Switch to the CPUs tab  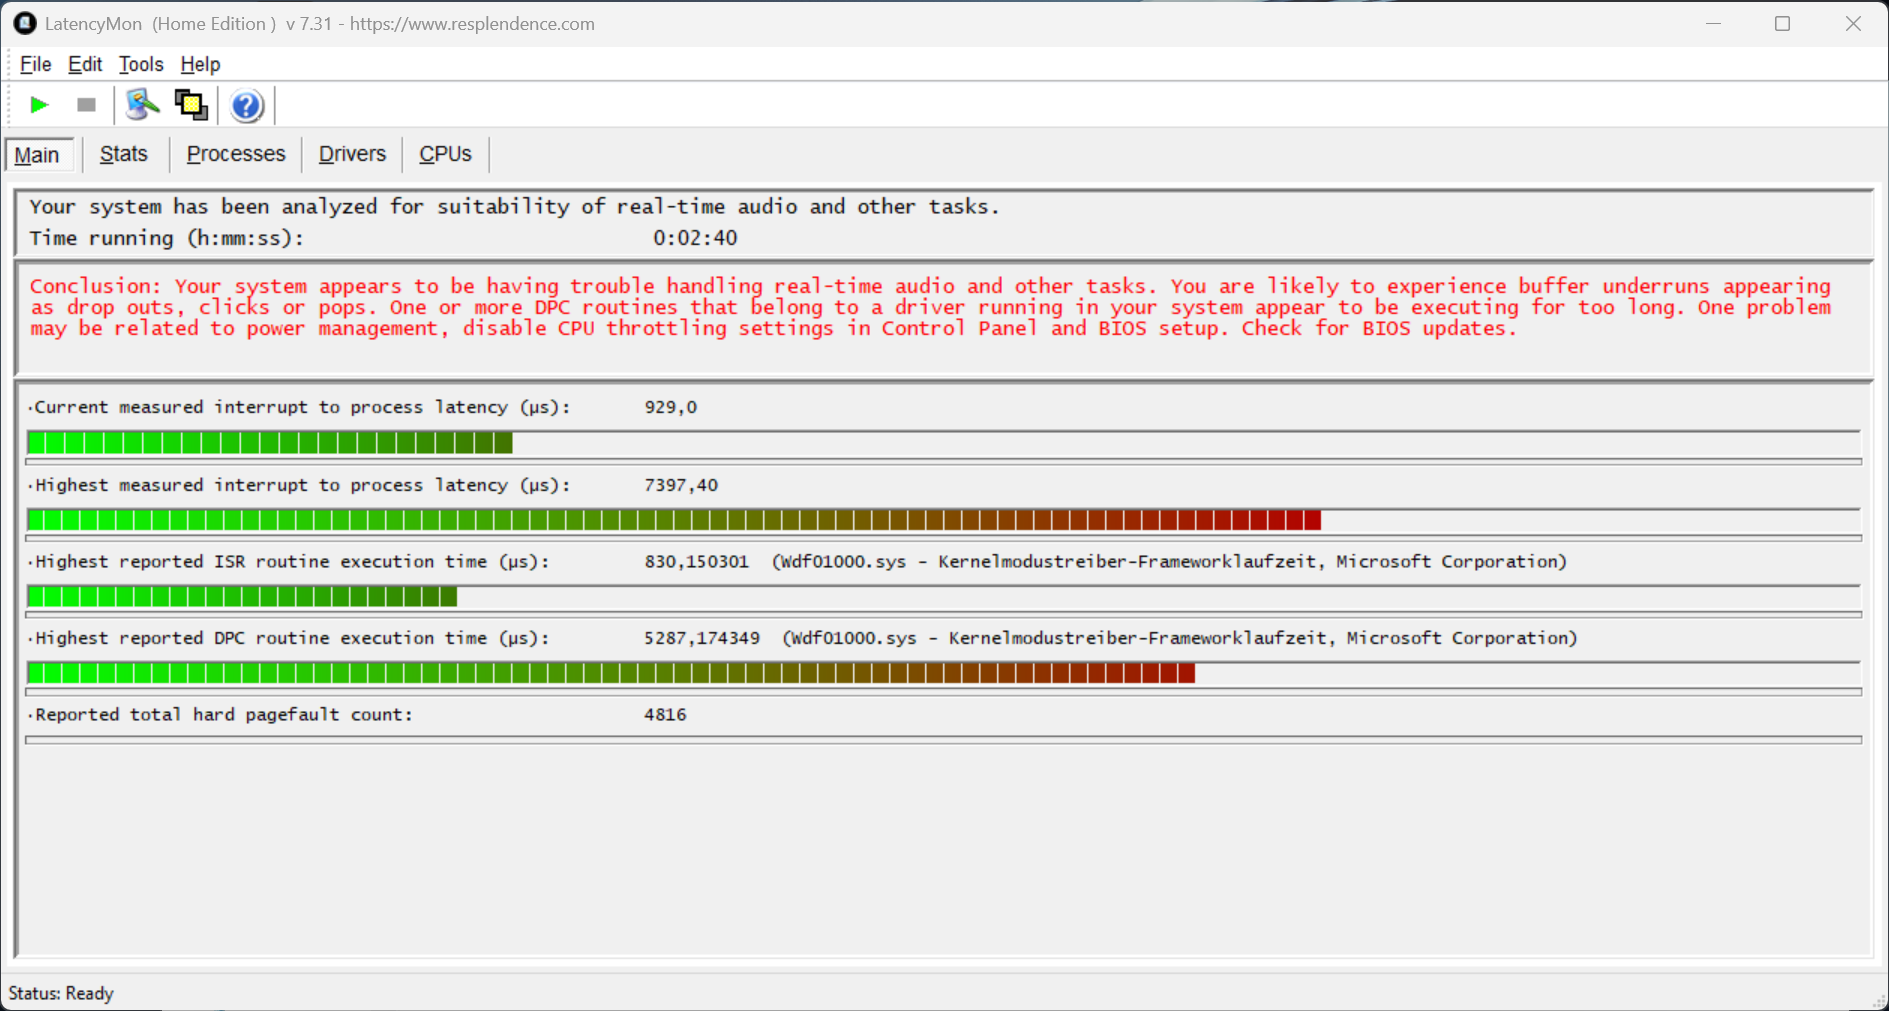tap(445, 154)
